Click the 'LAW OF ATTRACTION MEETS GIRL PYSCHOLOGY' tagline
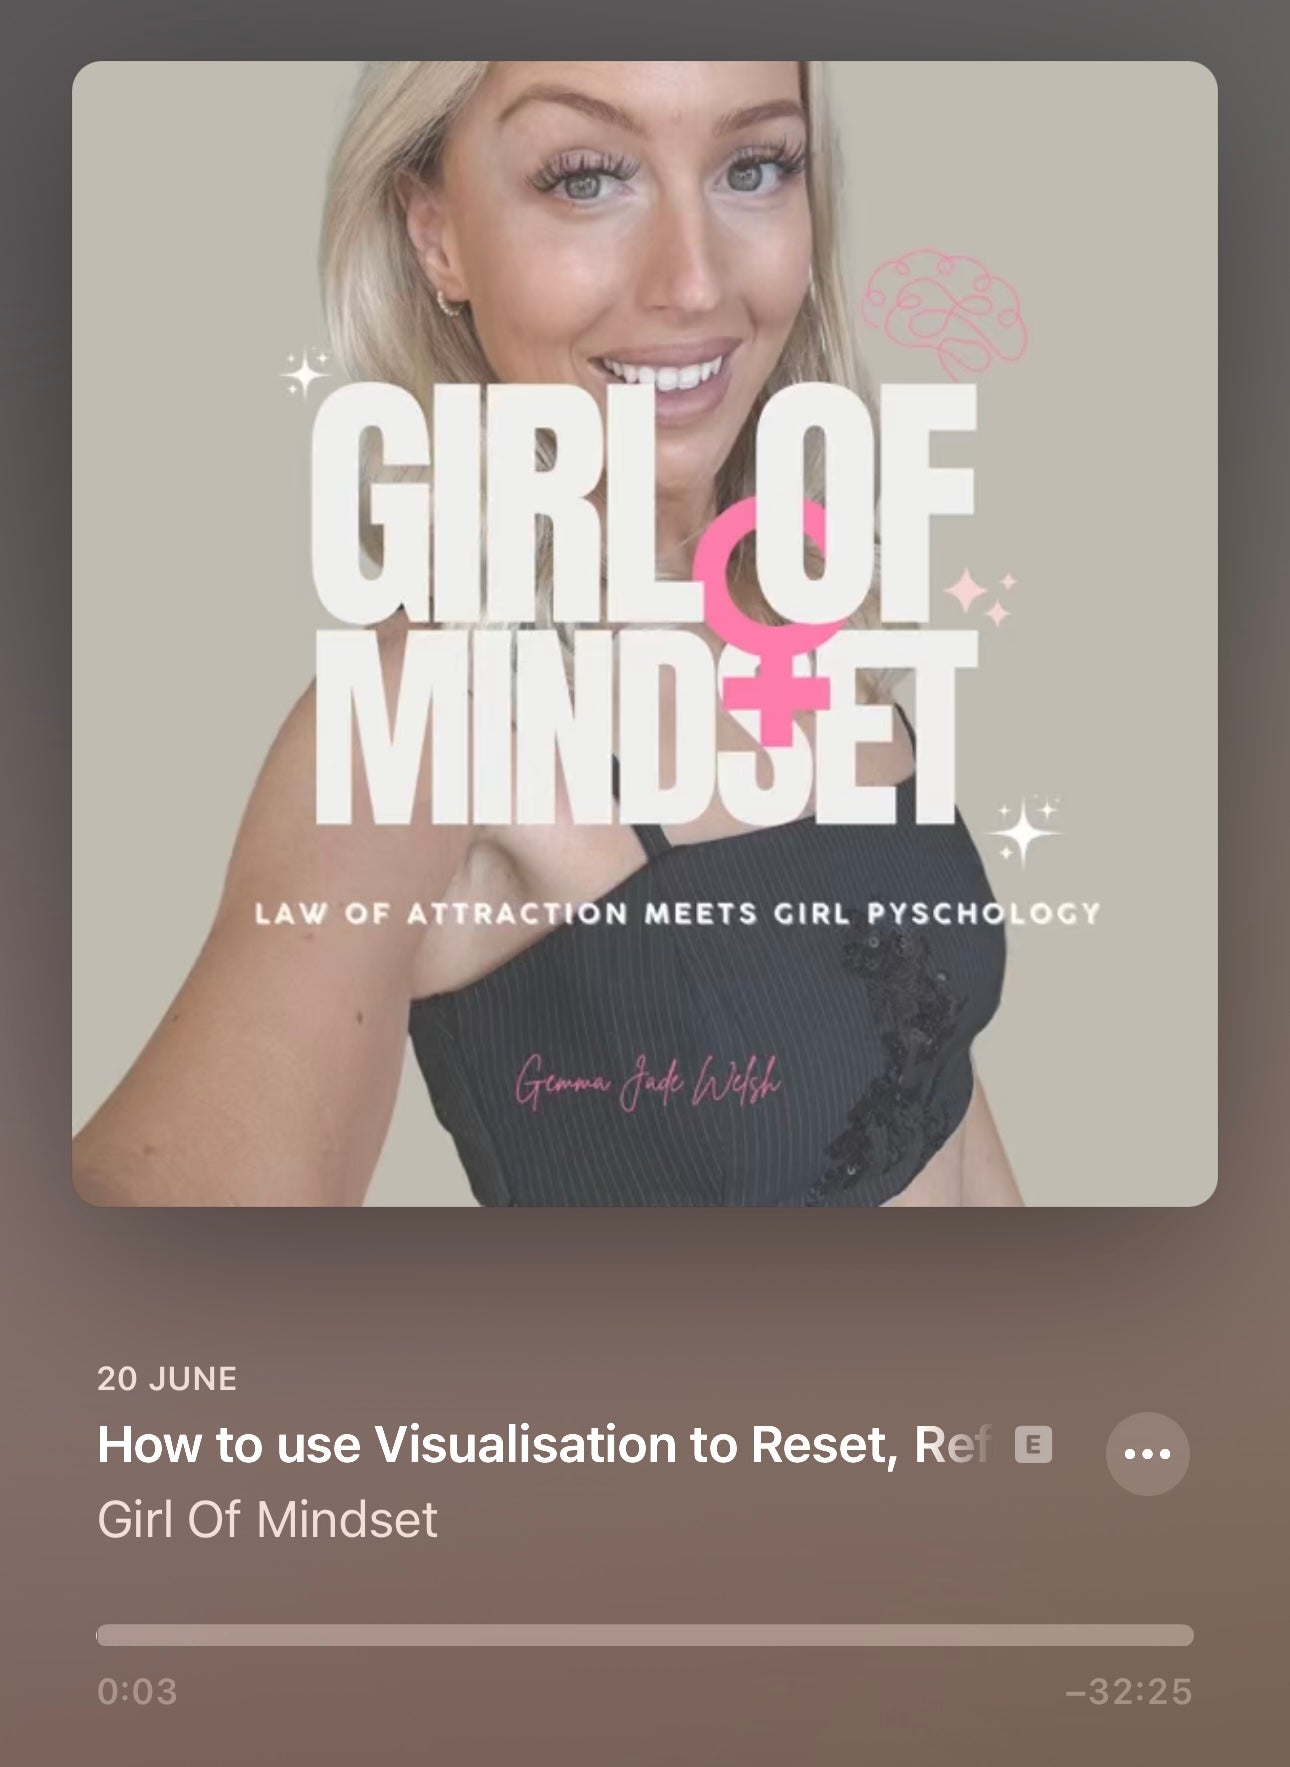Image resolution: width=1290 pixels, height=1767 pixels. [677, 913]
